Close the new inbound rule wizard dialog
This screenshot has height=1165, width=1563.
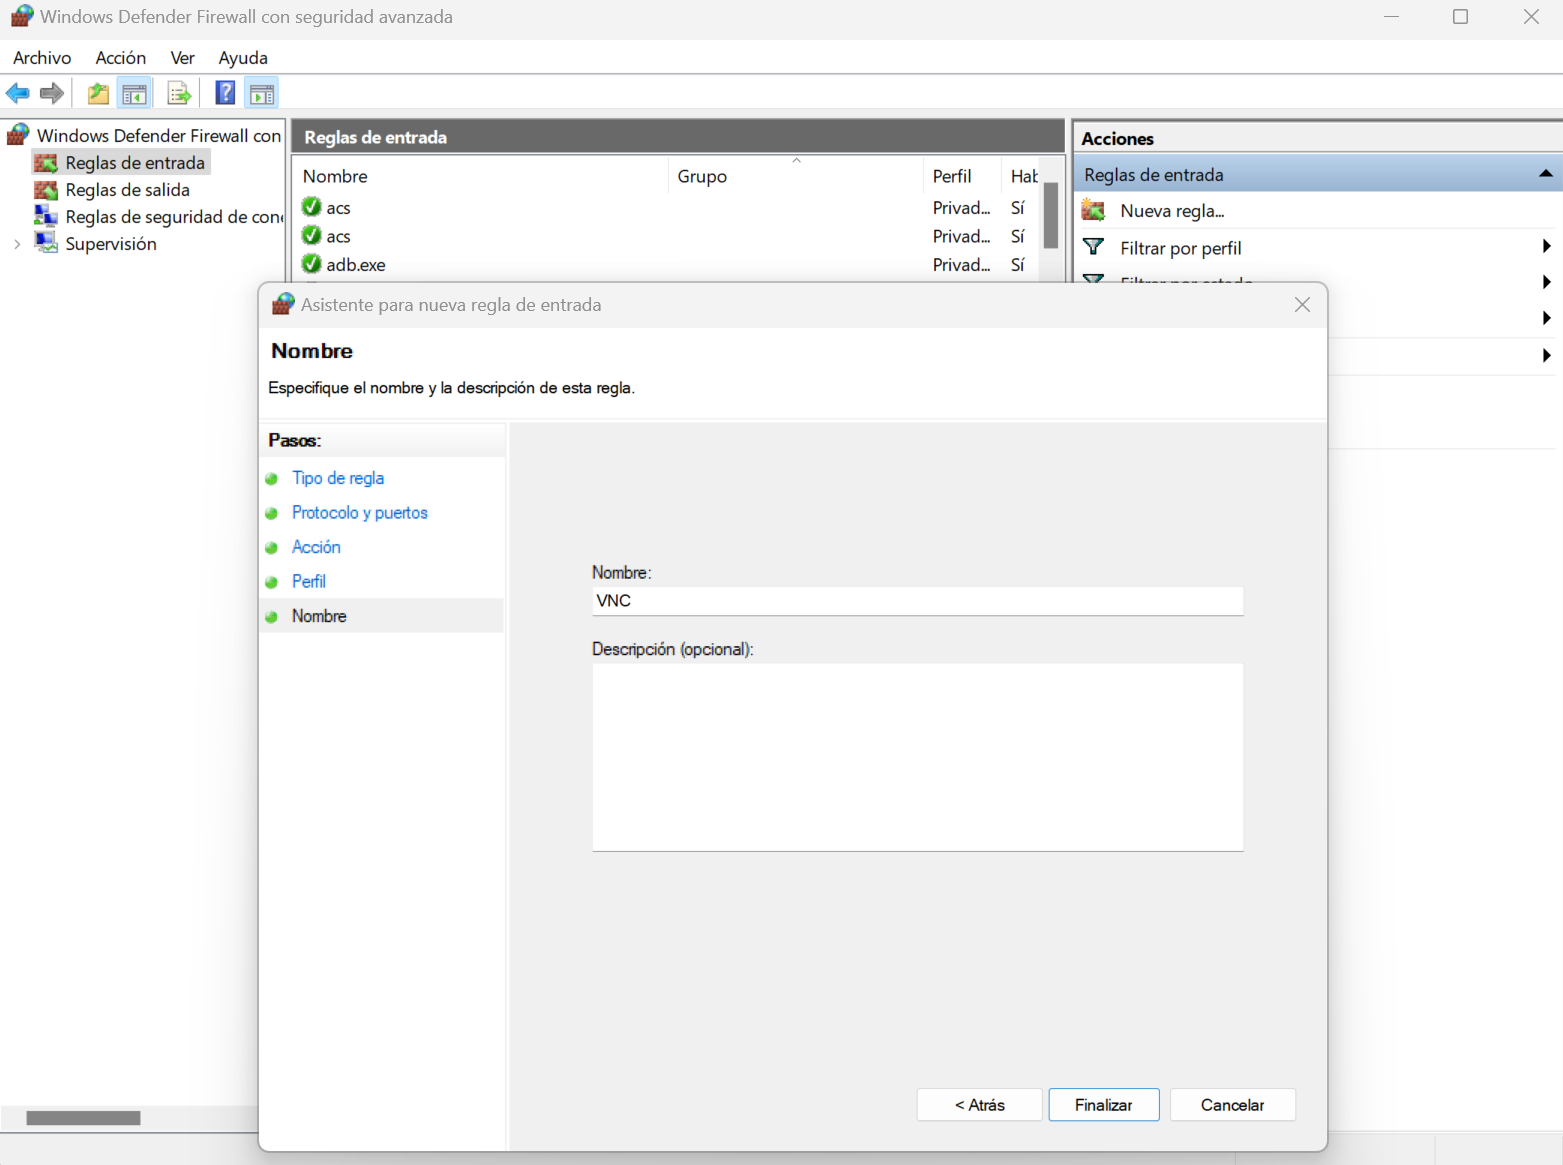[1302, 305]
